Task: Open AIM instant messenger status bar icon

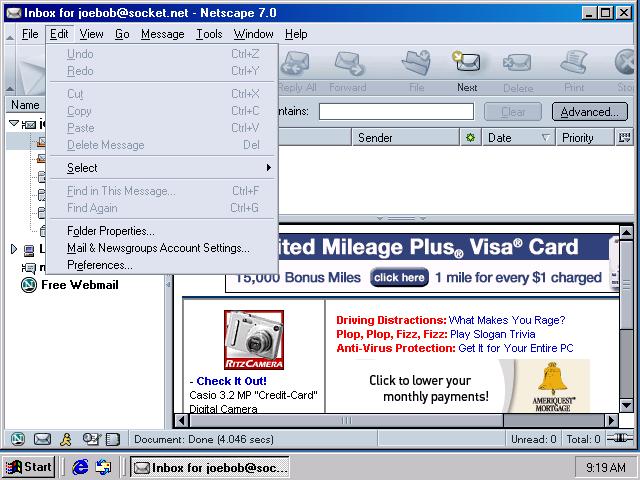Action: tap(66, 439)
